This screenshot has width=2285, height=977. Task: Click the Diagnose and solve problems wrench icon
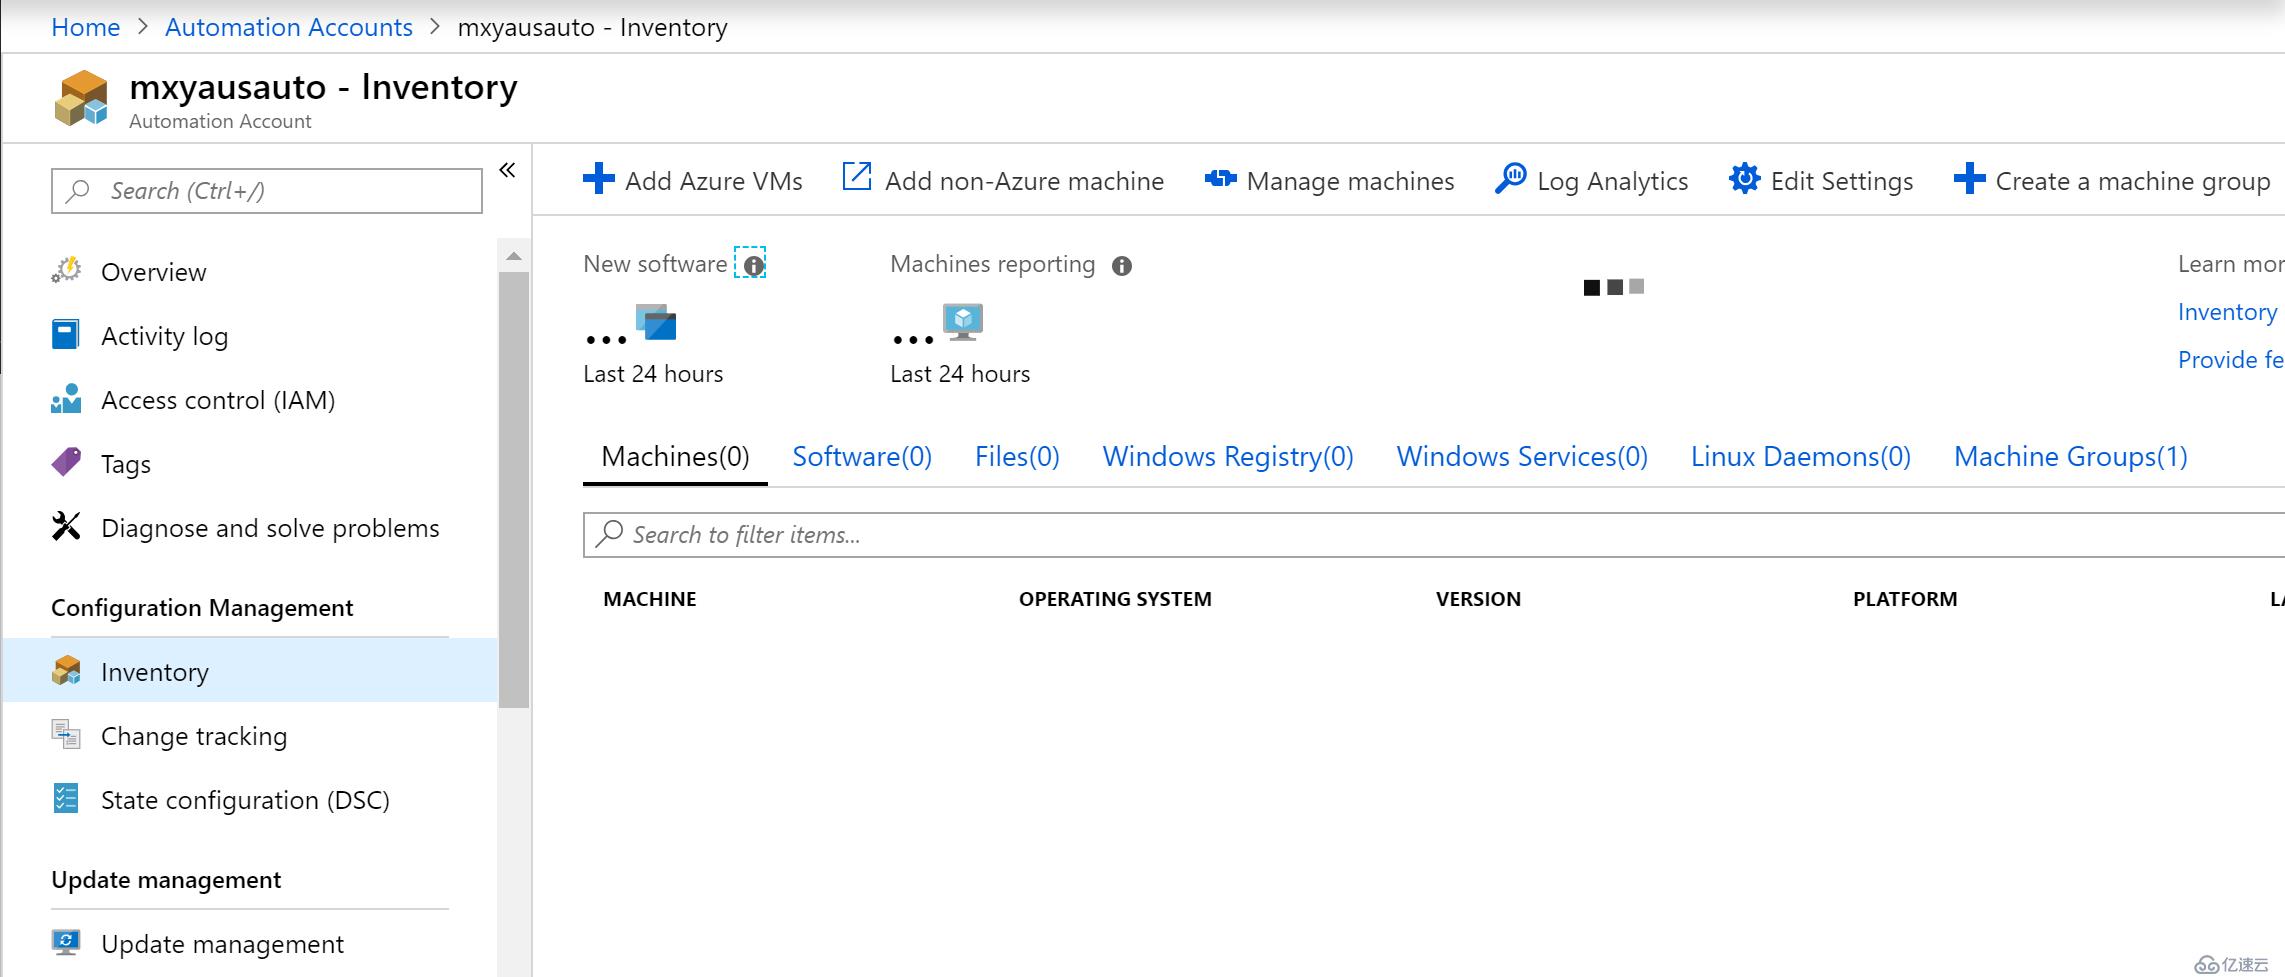[66, 526]
